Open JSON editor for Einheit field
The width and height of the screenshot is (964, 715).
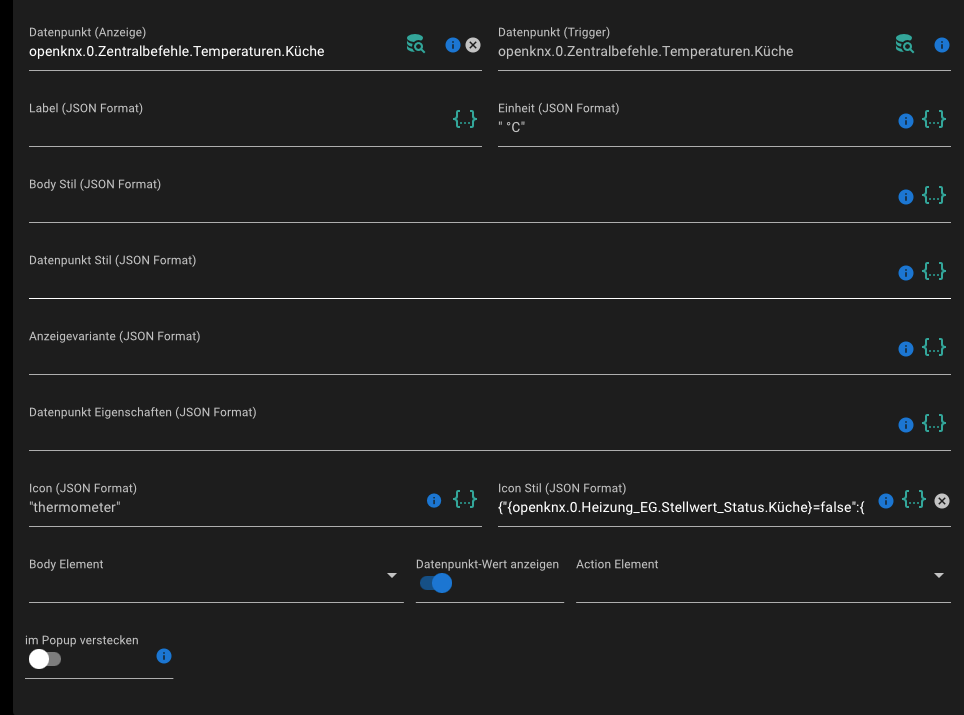point(934,120)
